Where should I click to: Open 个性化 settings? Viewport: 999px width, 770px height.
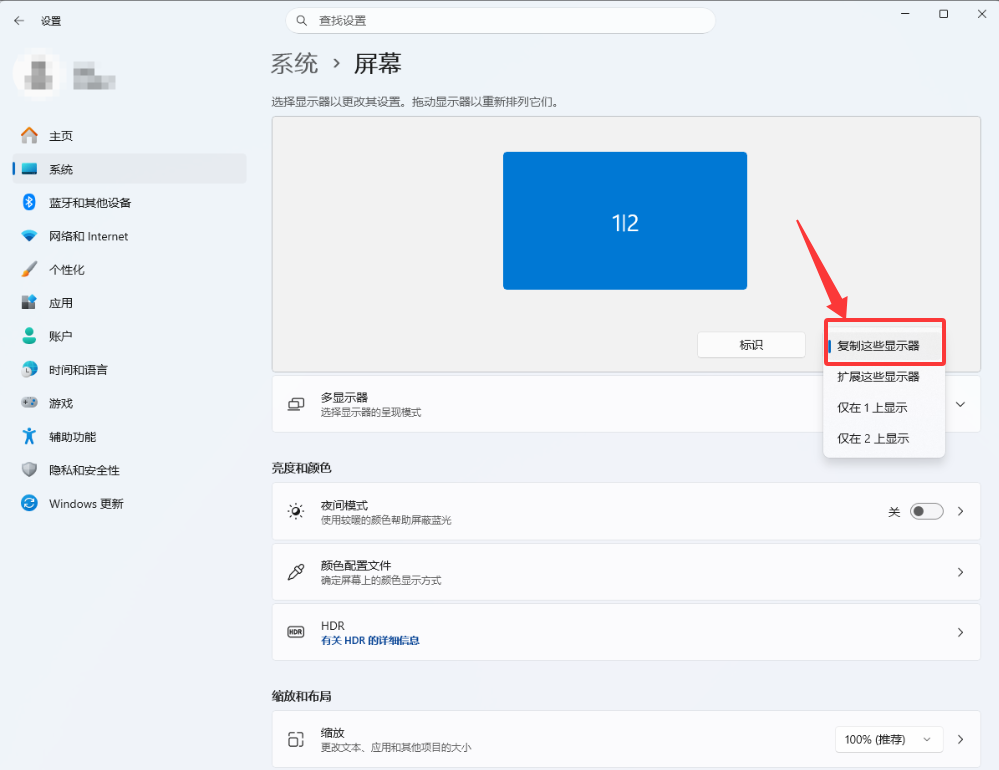129,269
